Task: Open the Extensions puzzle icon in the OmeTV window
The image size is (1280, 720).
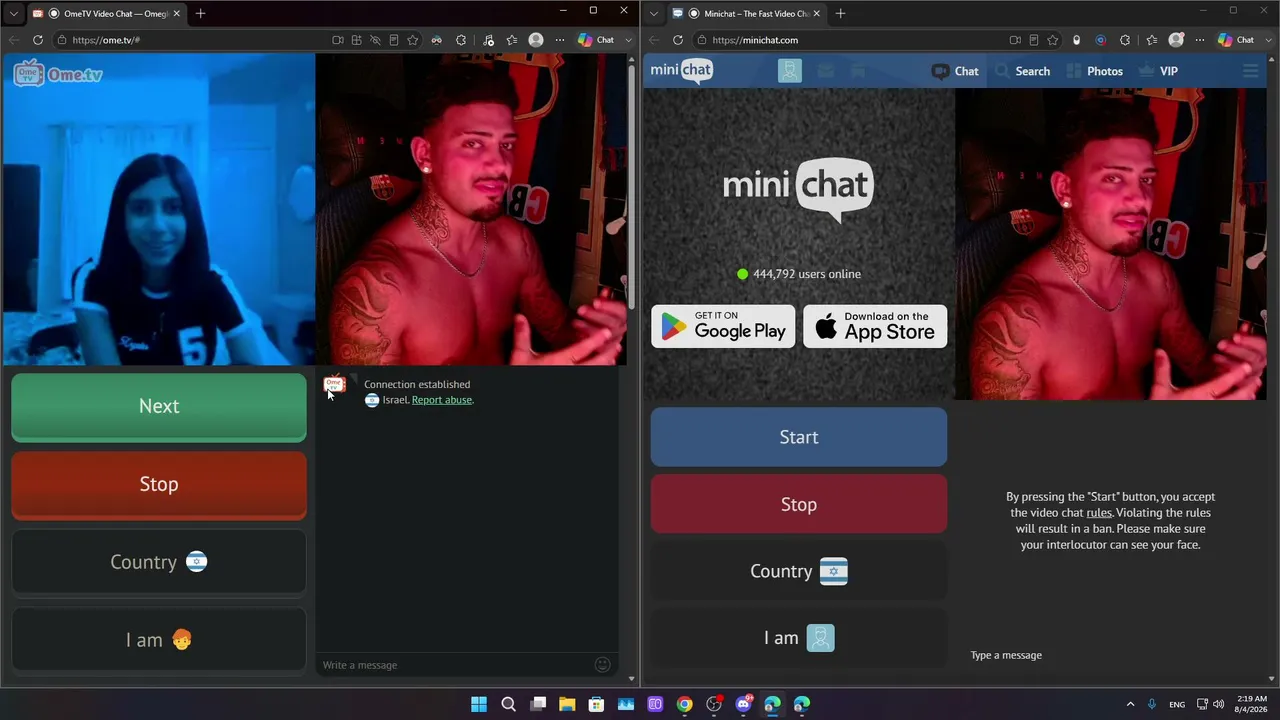Action: pos(461,40)
